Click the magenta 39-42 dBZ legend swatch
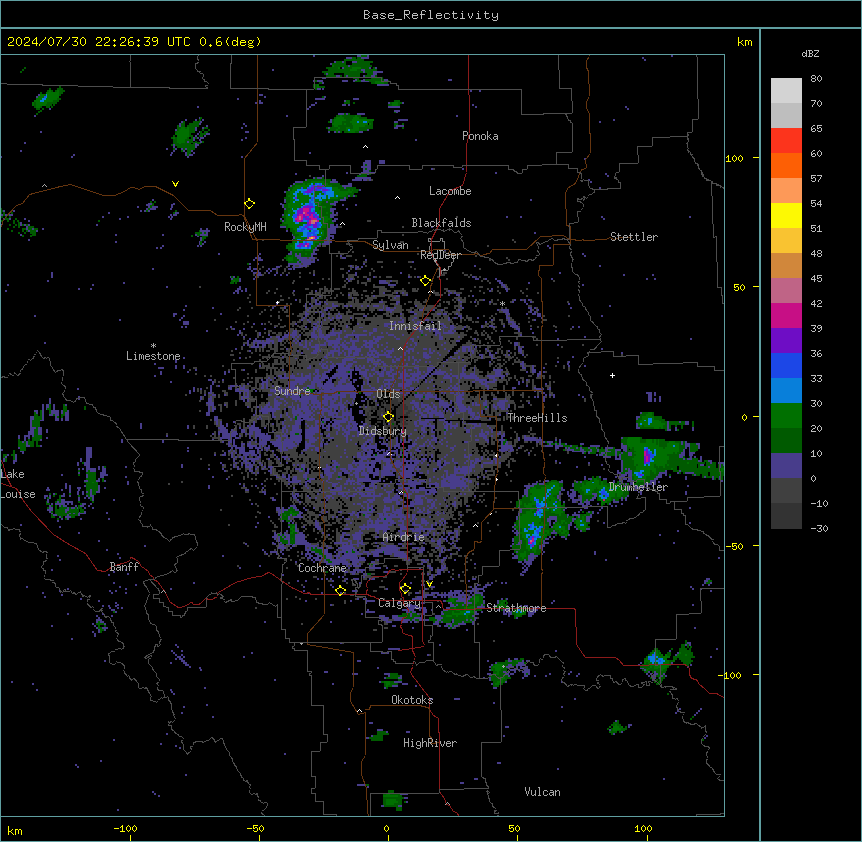This screenshot has height=842, width=862. [x=786, y=316]
